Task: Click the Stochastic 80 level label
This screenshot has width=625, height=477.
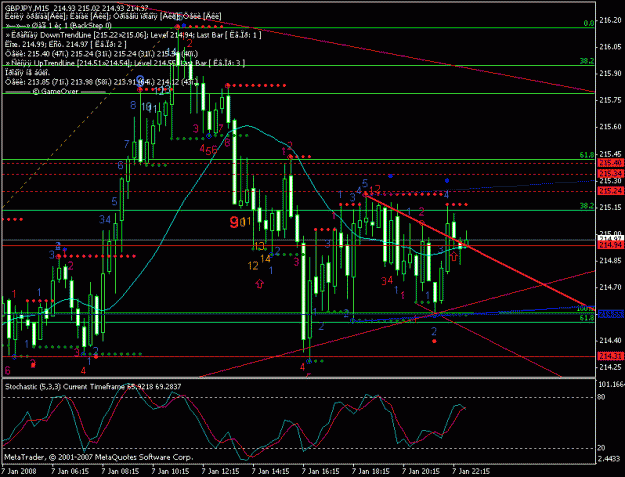Action: pyautogui.click(x=602, y=397)
